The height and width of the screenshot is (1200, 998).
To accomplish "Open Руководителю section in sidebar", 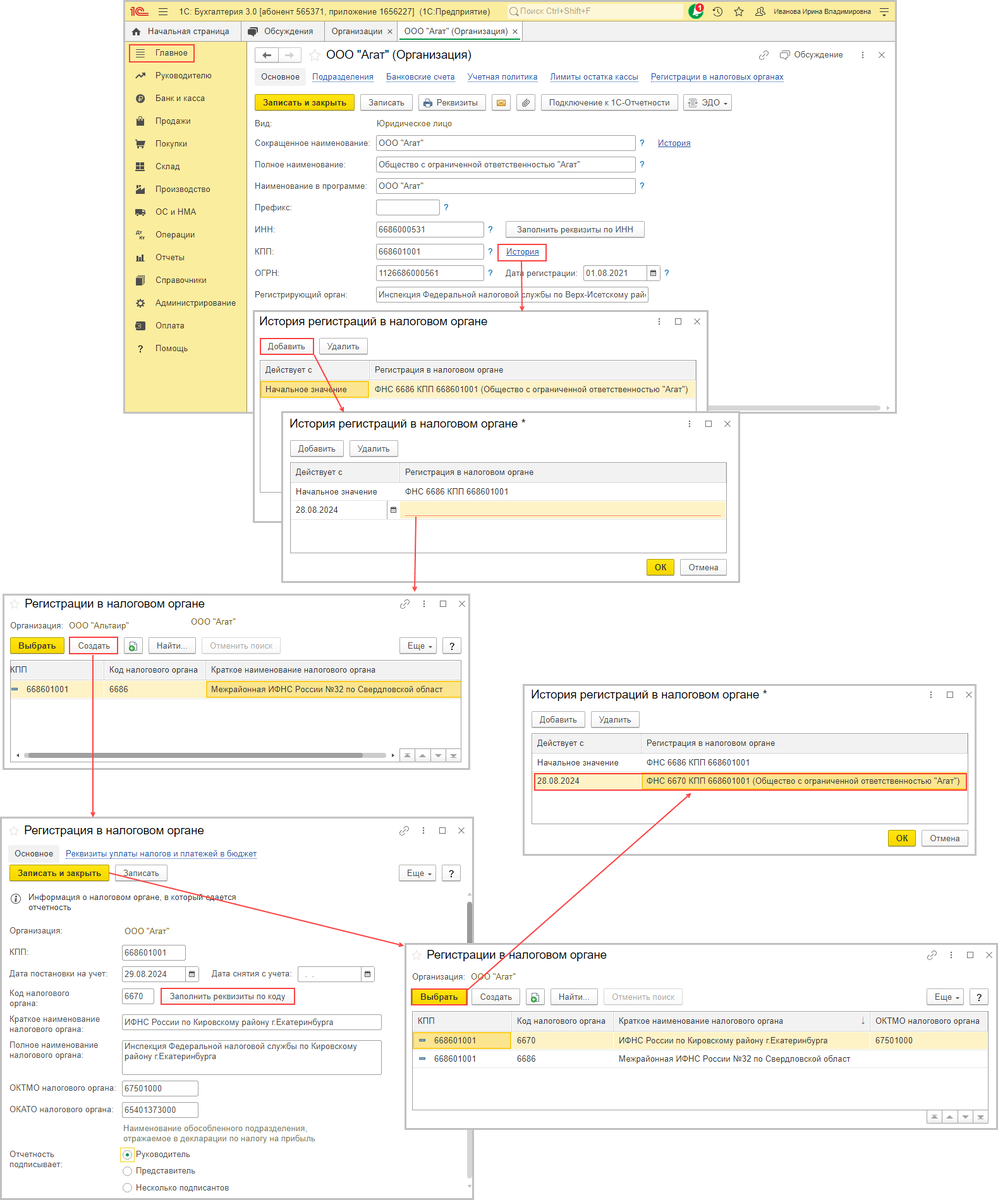I will 183,75.
